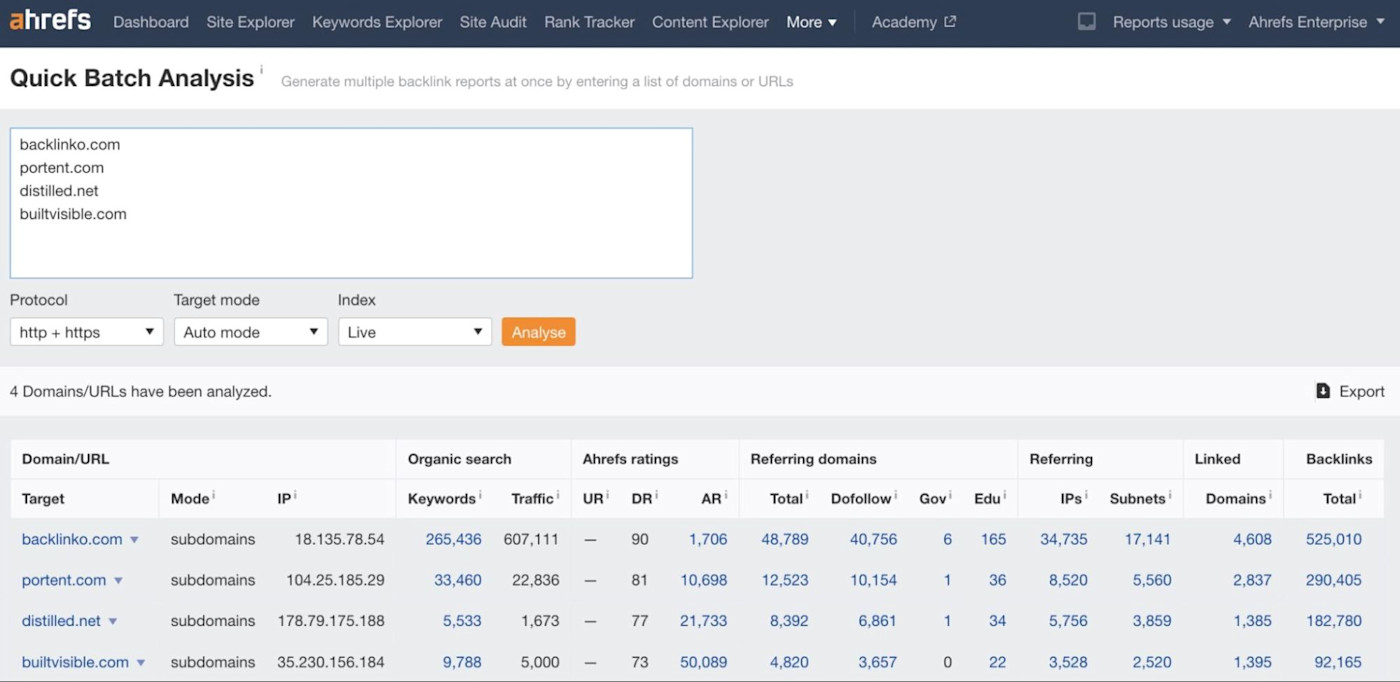Click the Export download icon
The image size is (1400, 682).
[x=1323, y=391]
